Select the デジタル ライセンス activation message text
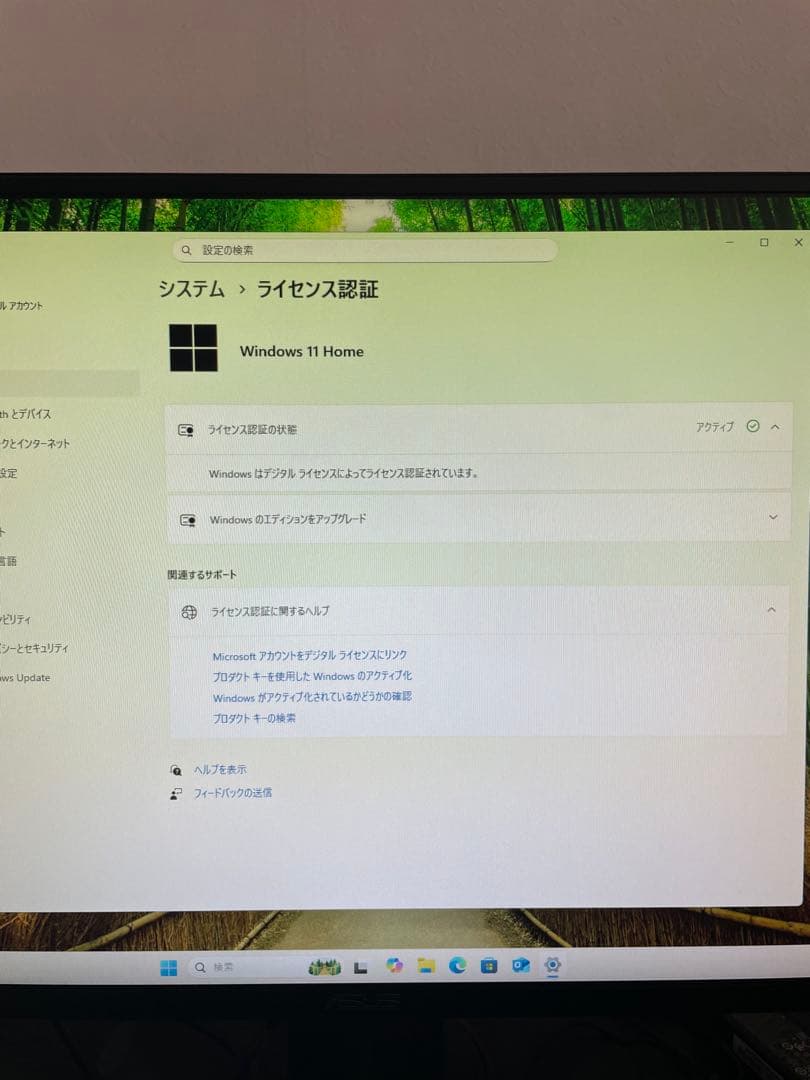Viewport: 810px width, 1080px height. tap(343, 473)
